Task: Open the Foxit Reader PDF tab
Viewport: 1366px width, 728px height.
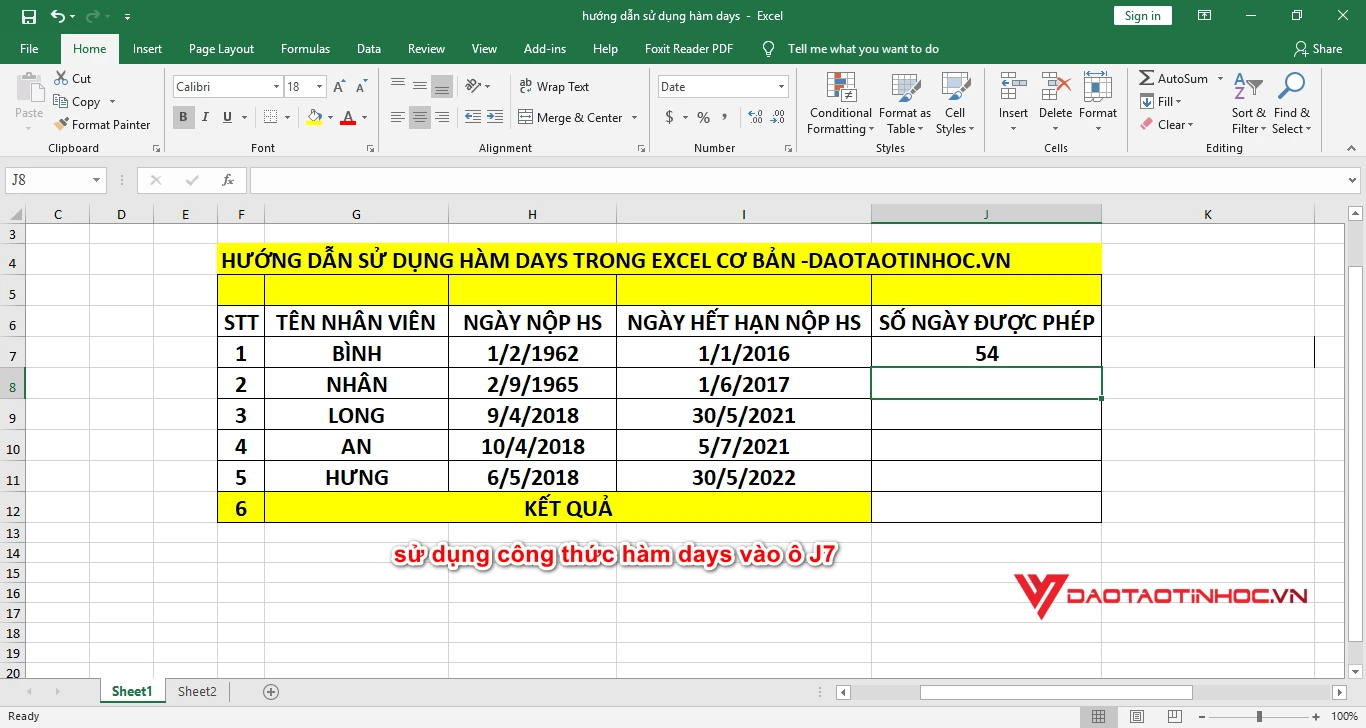Action: coord(689,49)
